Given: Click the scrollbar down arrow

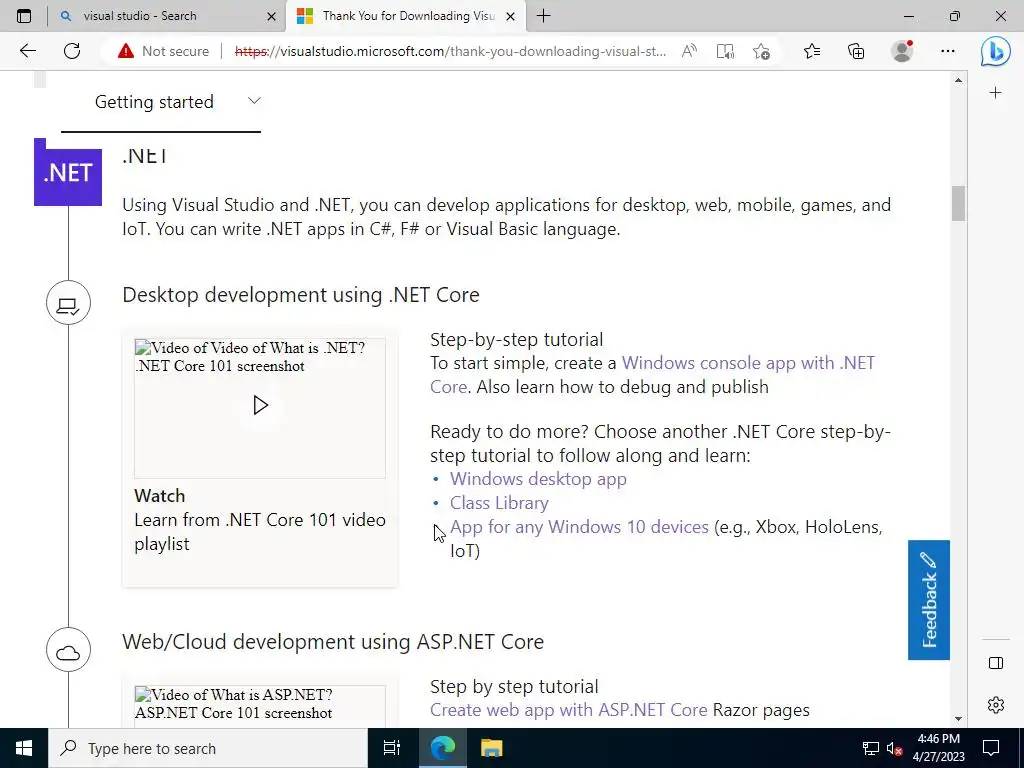Looking at the screenshot, I should click(x=958, y=718).
